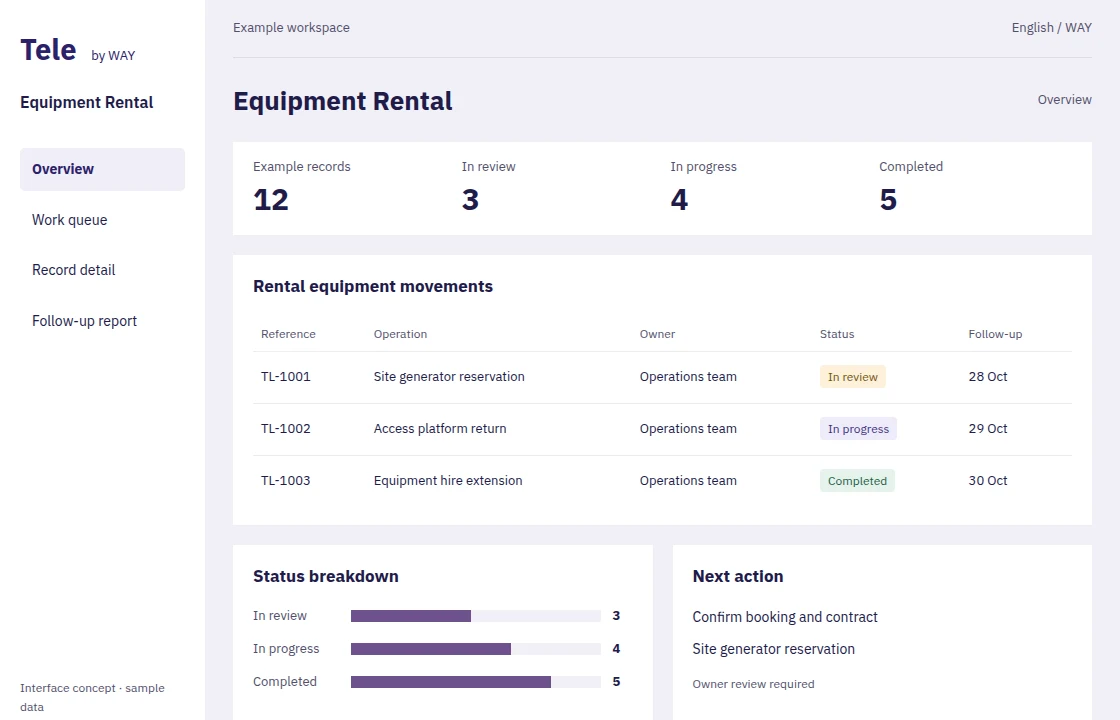Click Rental equipment movements heading
This screenshot has height=720, width=1120.
coord(373,286)
